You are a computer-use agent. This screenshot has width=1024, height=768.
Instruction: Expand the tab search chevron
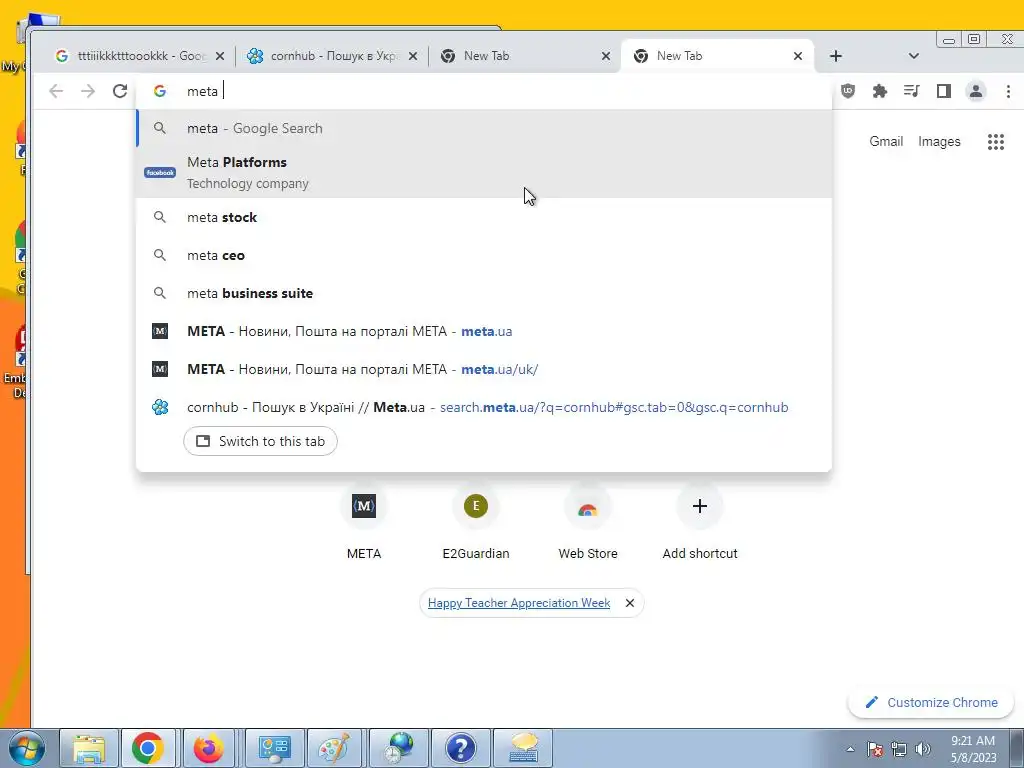click(x=914, y=56)
